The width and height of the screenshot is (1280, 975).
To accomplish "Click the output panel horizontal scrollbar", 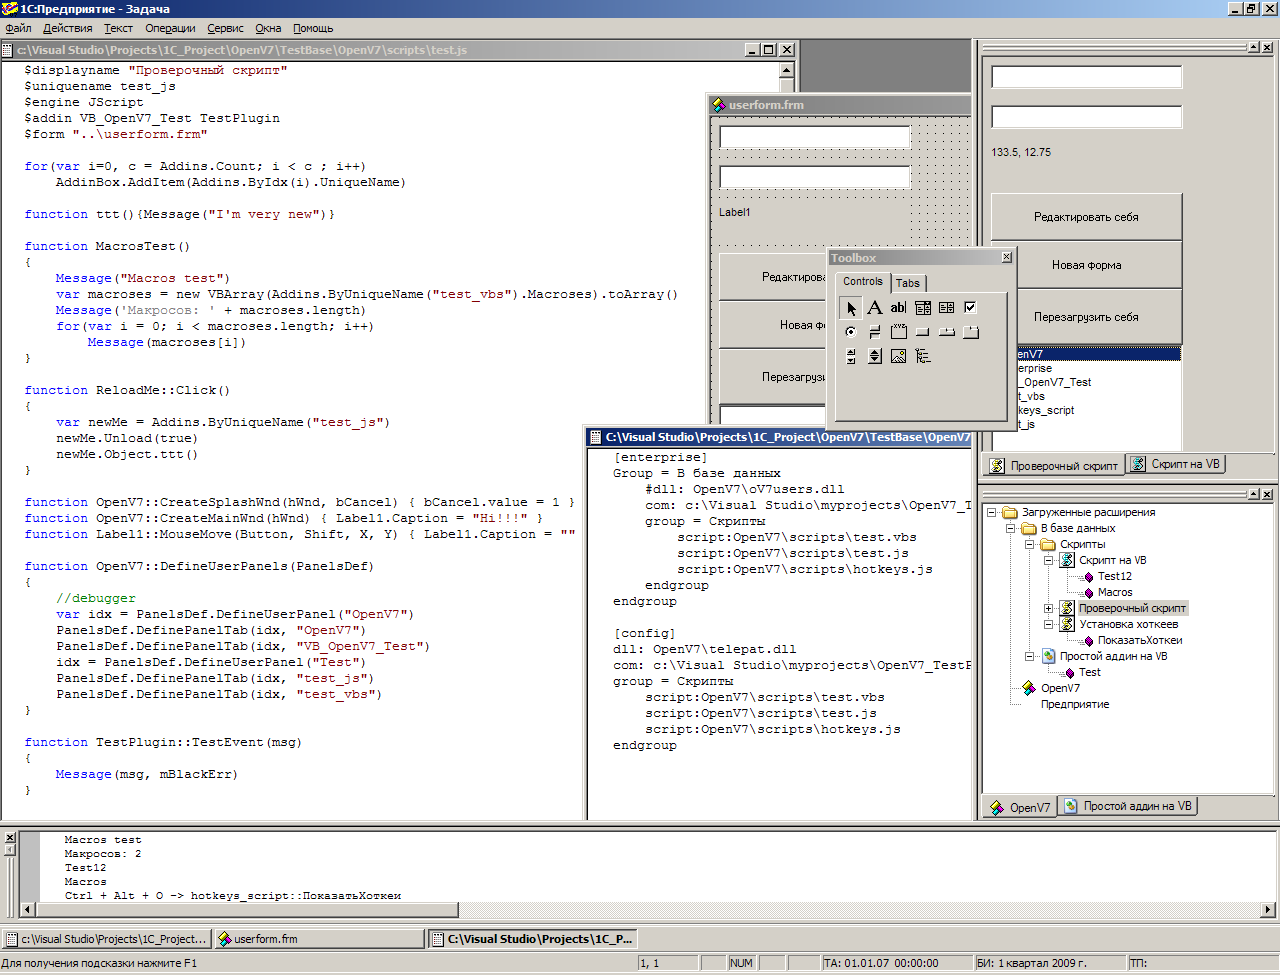I will (x=640, y=910).
